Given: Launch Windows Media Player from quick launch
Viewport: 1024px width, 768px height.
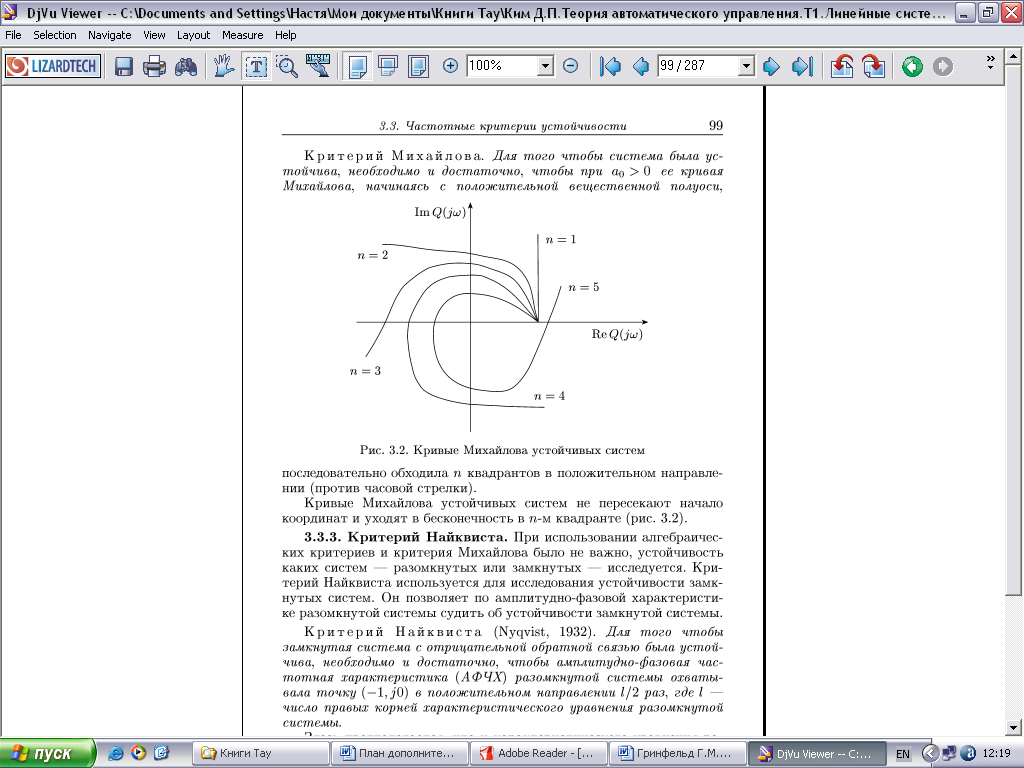Looking at the screenshot, I should click(x=138, y=753).
